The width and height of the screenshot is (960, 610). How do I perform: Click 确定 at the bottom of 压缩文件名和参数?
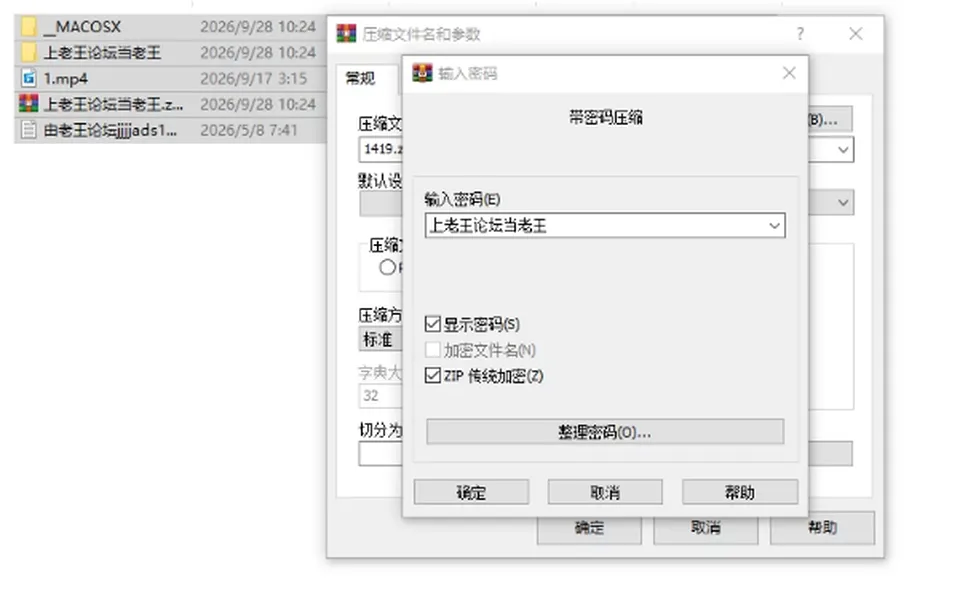(x=590, y=530)
